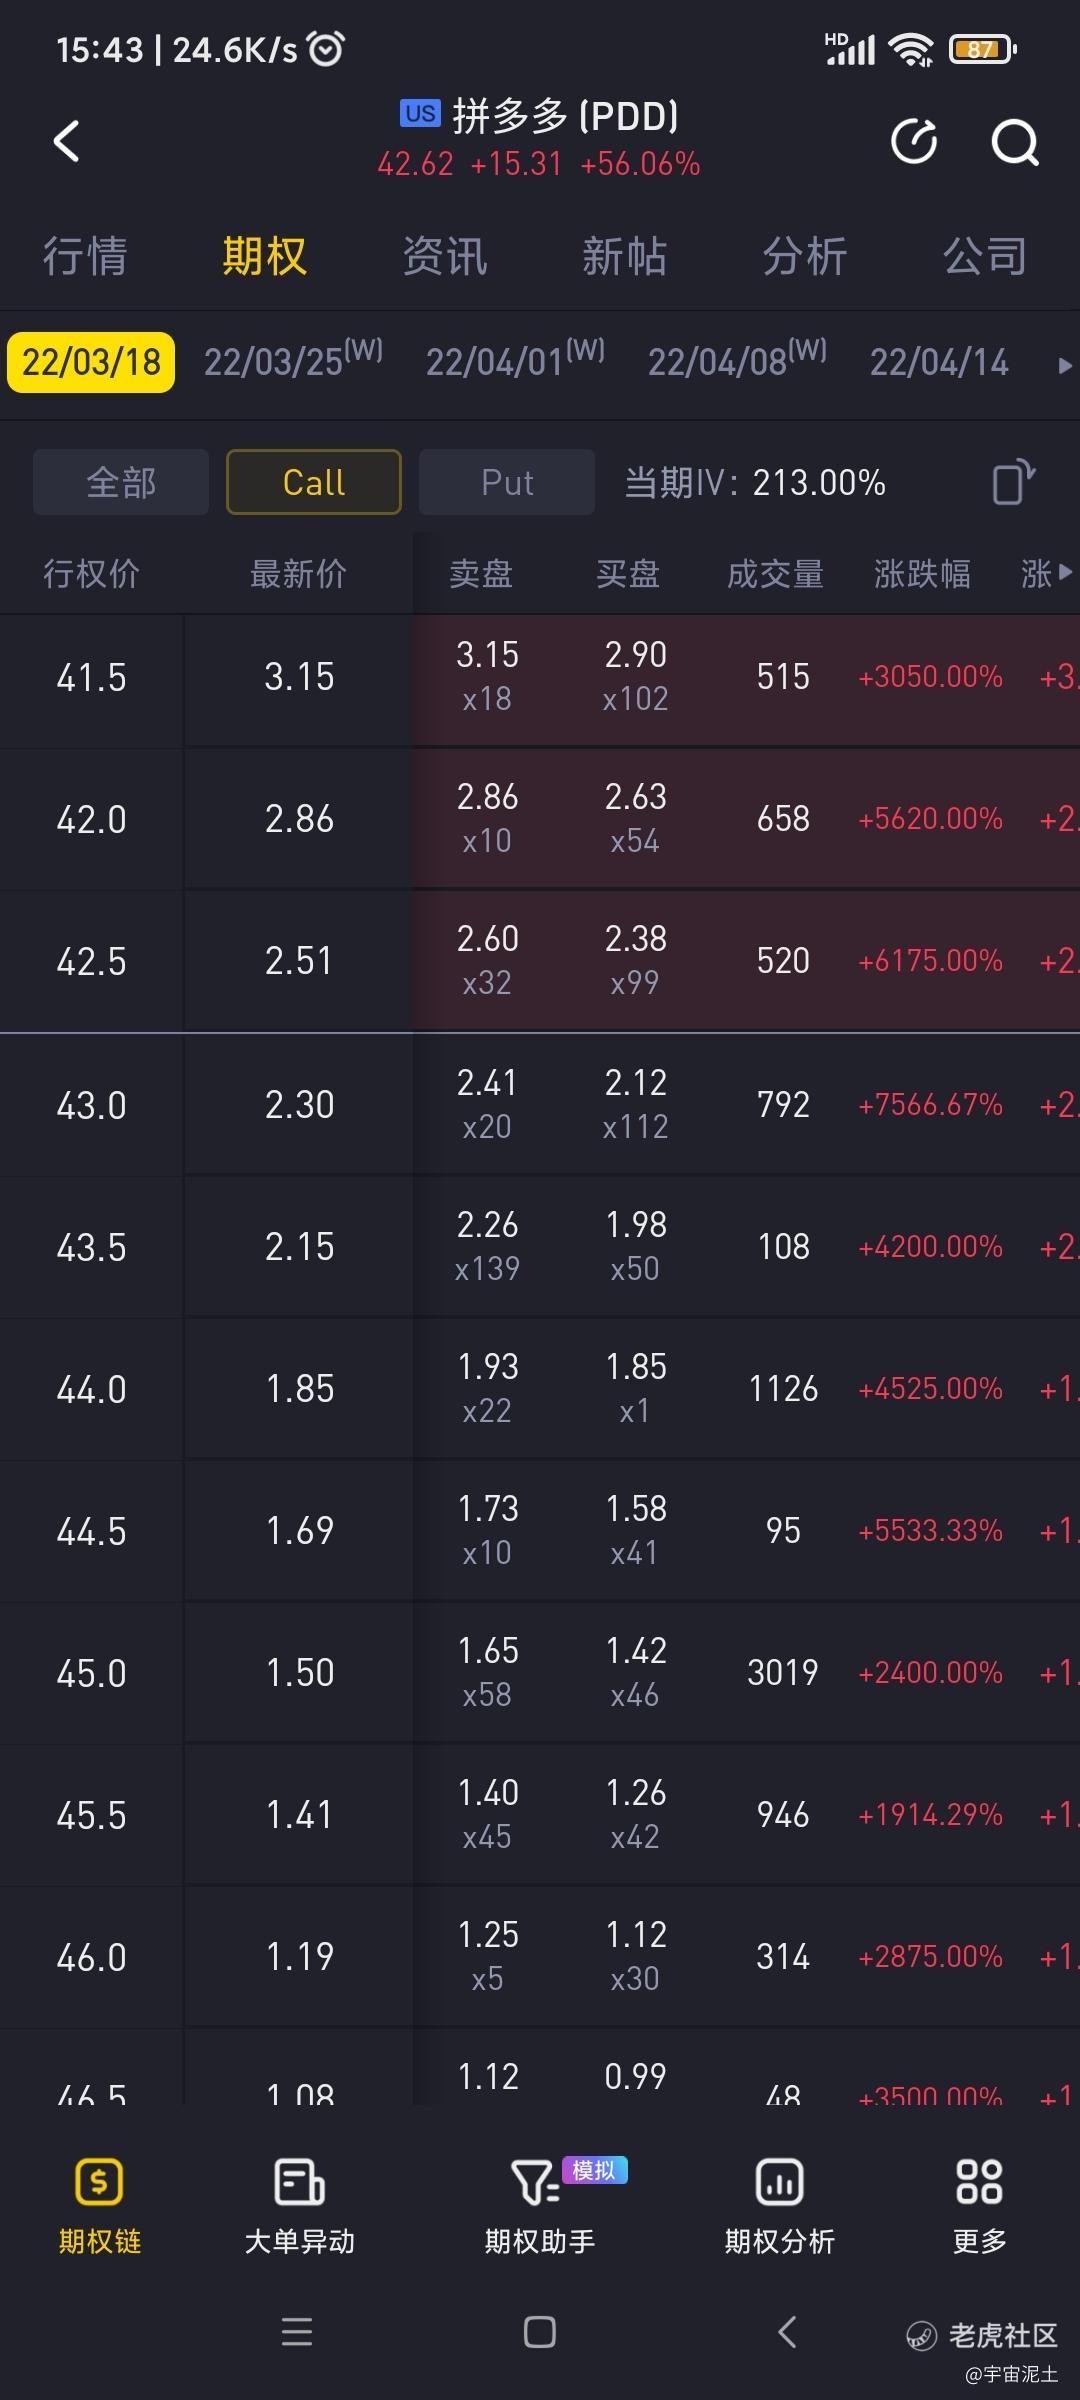Expand more expiry dates with the right arrow
The height and width of the screenshot is (2400, 1080).
point(1065,365)
